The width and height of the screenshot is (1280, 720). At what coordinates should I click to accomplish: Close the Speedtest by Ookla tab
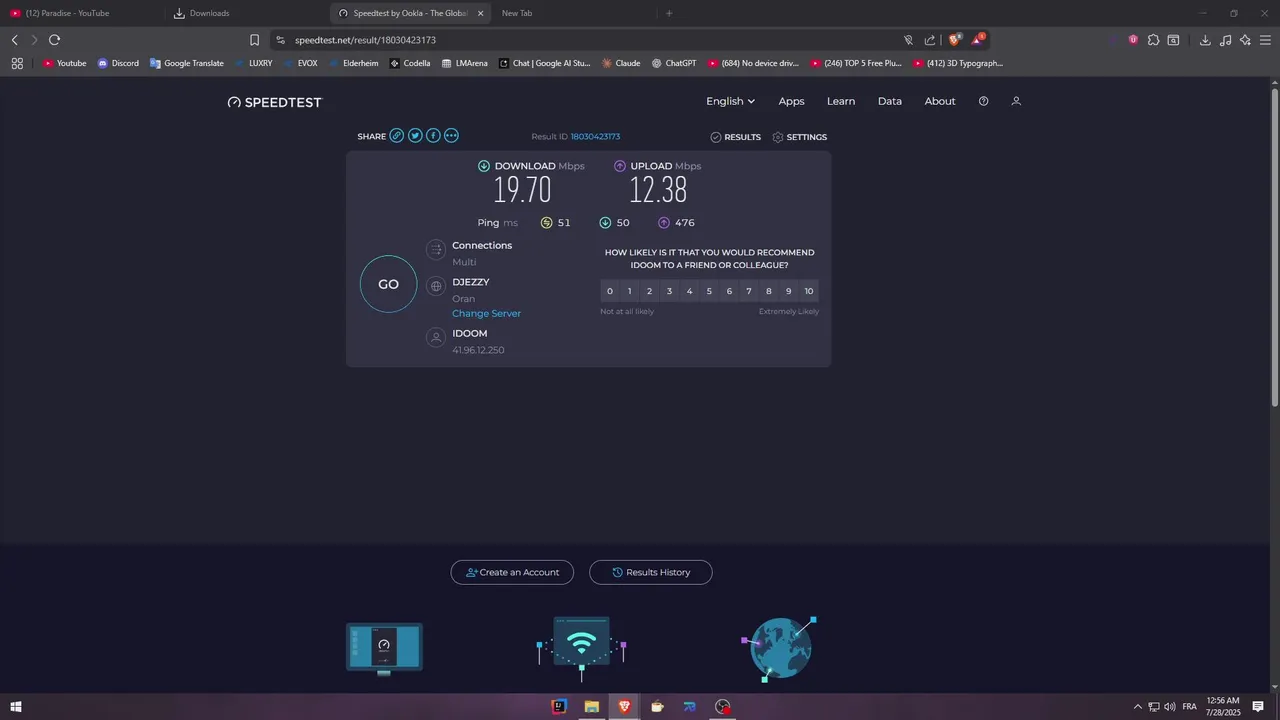[480, 13]
